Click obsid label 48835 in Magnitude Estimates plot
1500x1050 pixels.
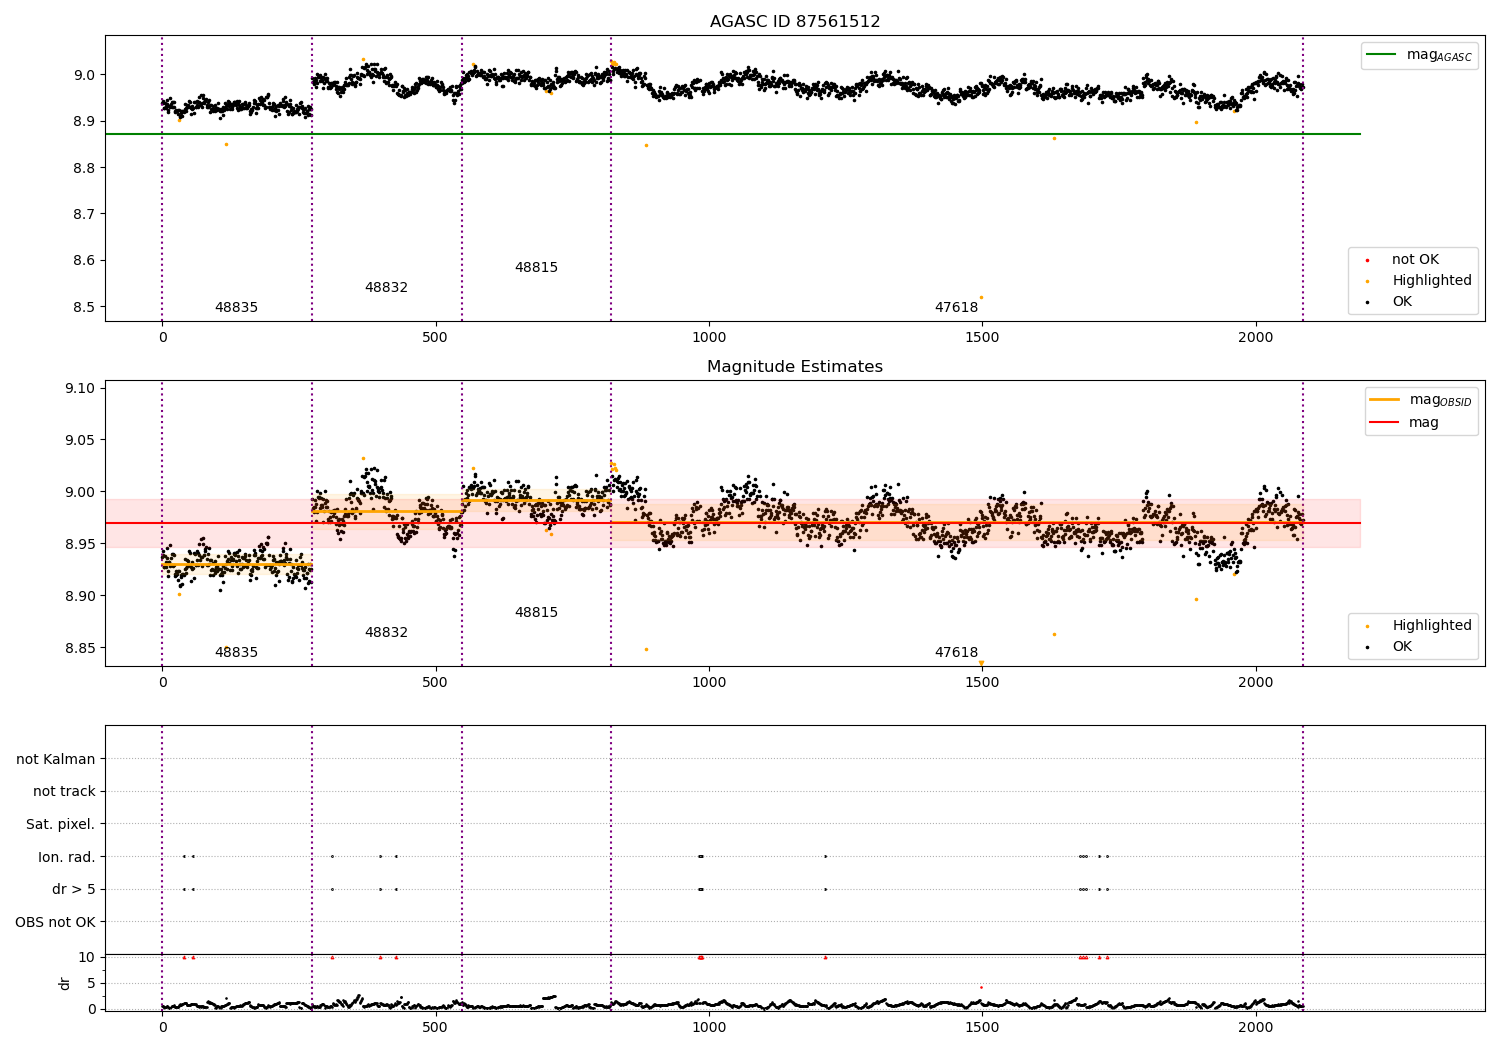click(x=236, y=653)
